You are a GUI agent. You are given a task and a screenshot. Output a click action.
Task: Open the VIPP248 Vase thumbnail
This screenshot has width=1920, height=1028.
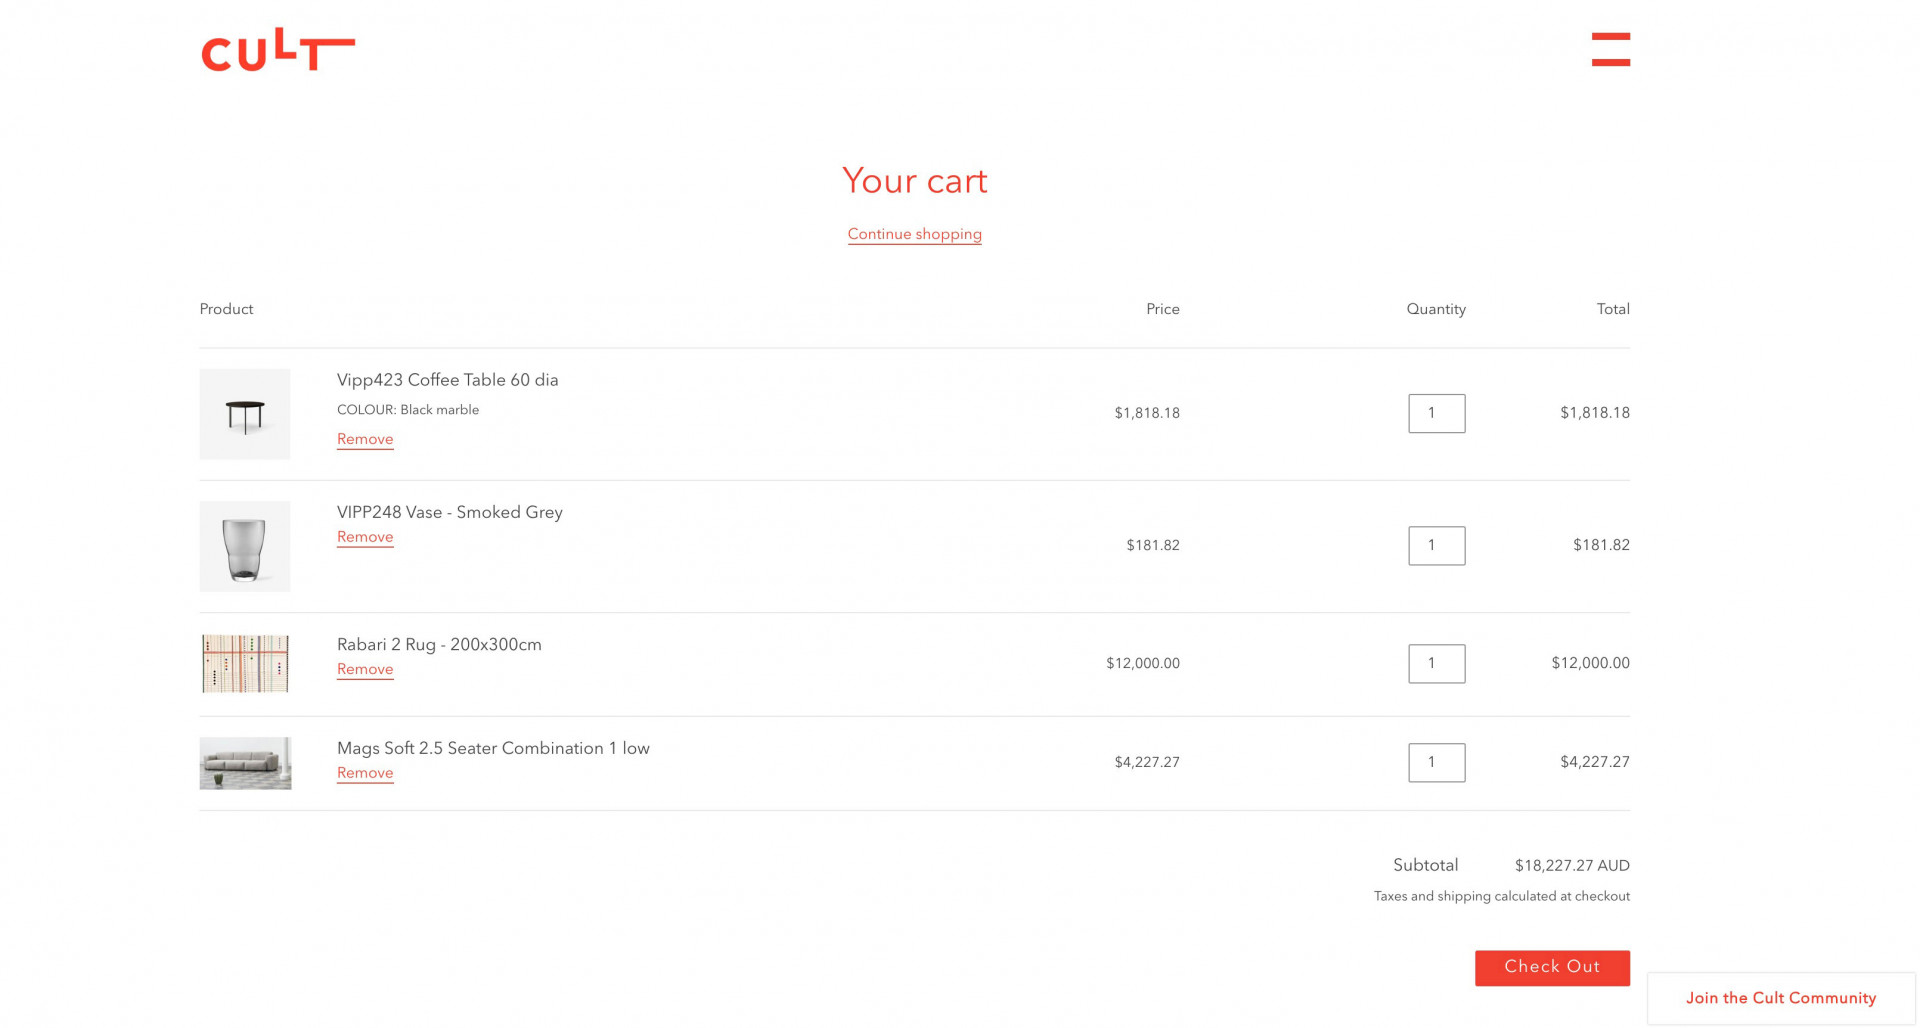coord(245,546)
